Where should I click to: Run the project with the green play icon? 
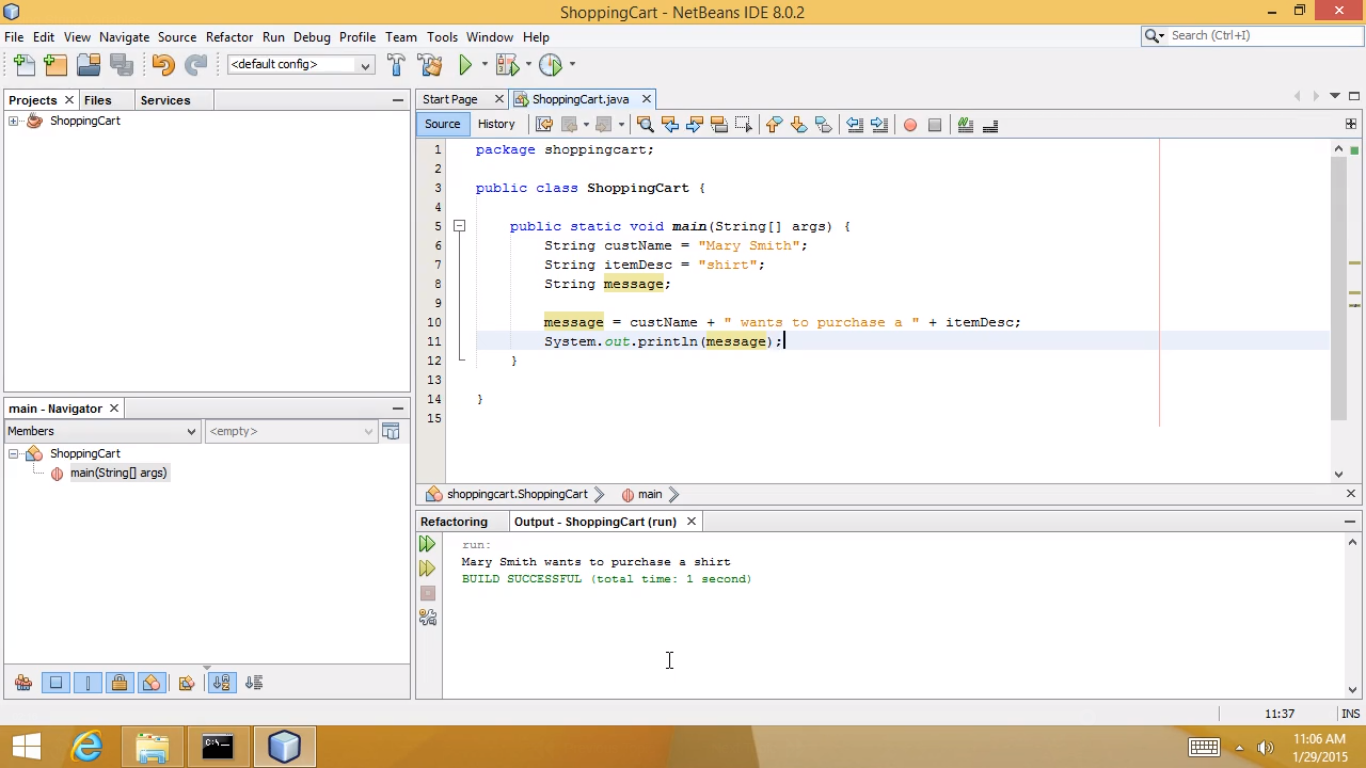coord(465,65)
